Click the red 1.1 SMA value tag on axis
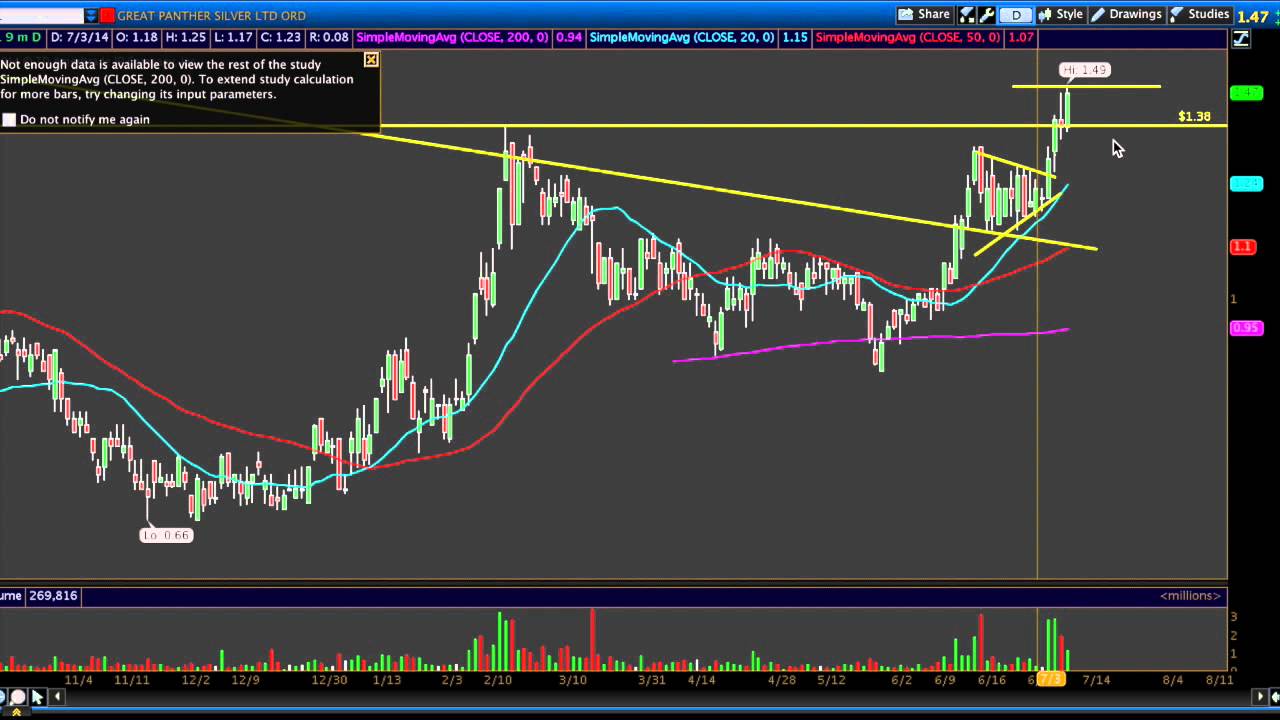 (1243, 246)
